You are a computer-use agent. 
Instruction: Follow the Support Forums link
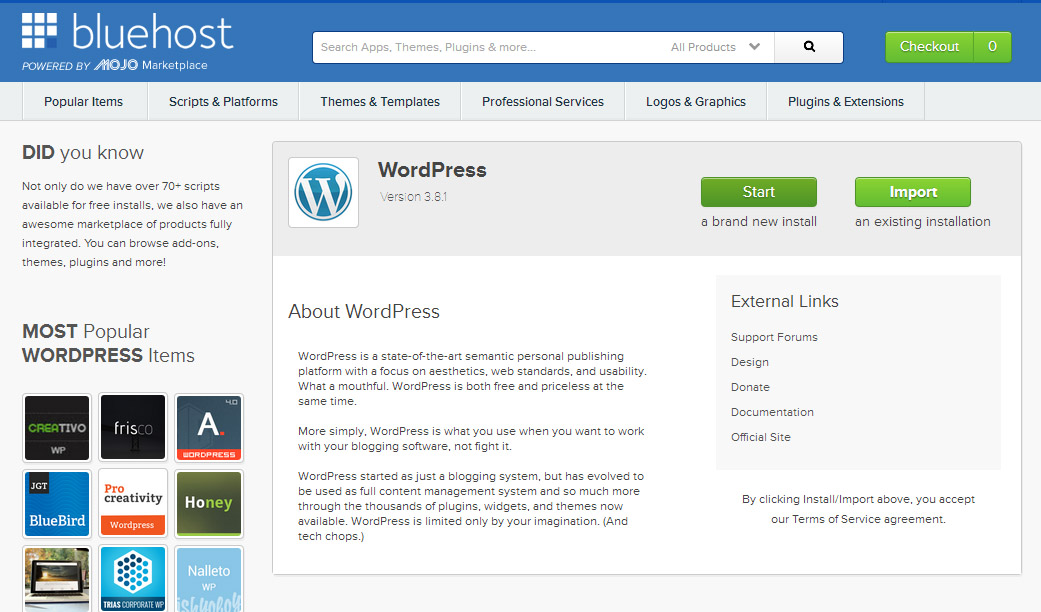(774, 337)
